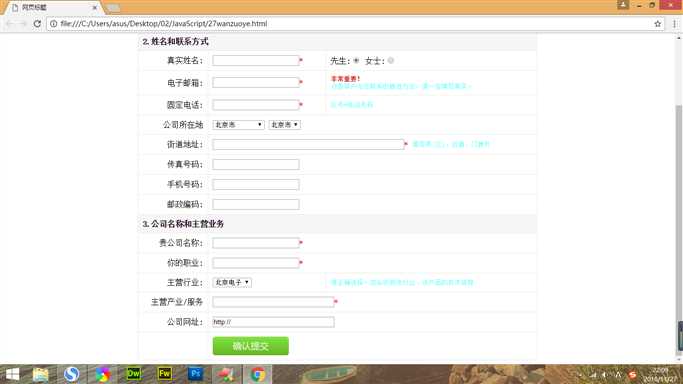Click the forward navigation arrow
This screenshot has height=384, width=683.
(x=23, y=24)
